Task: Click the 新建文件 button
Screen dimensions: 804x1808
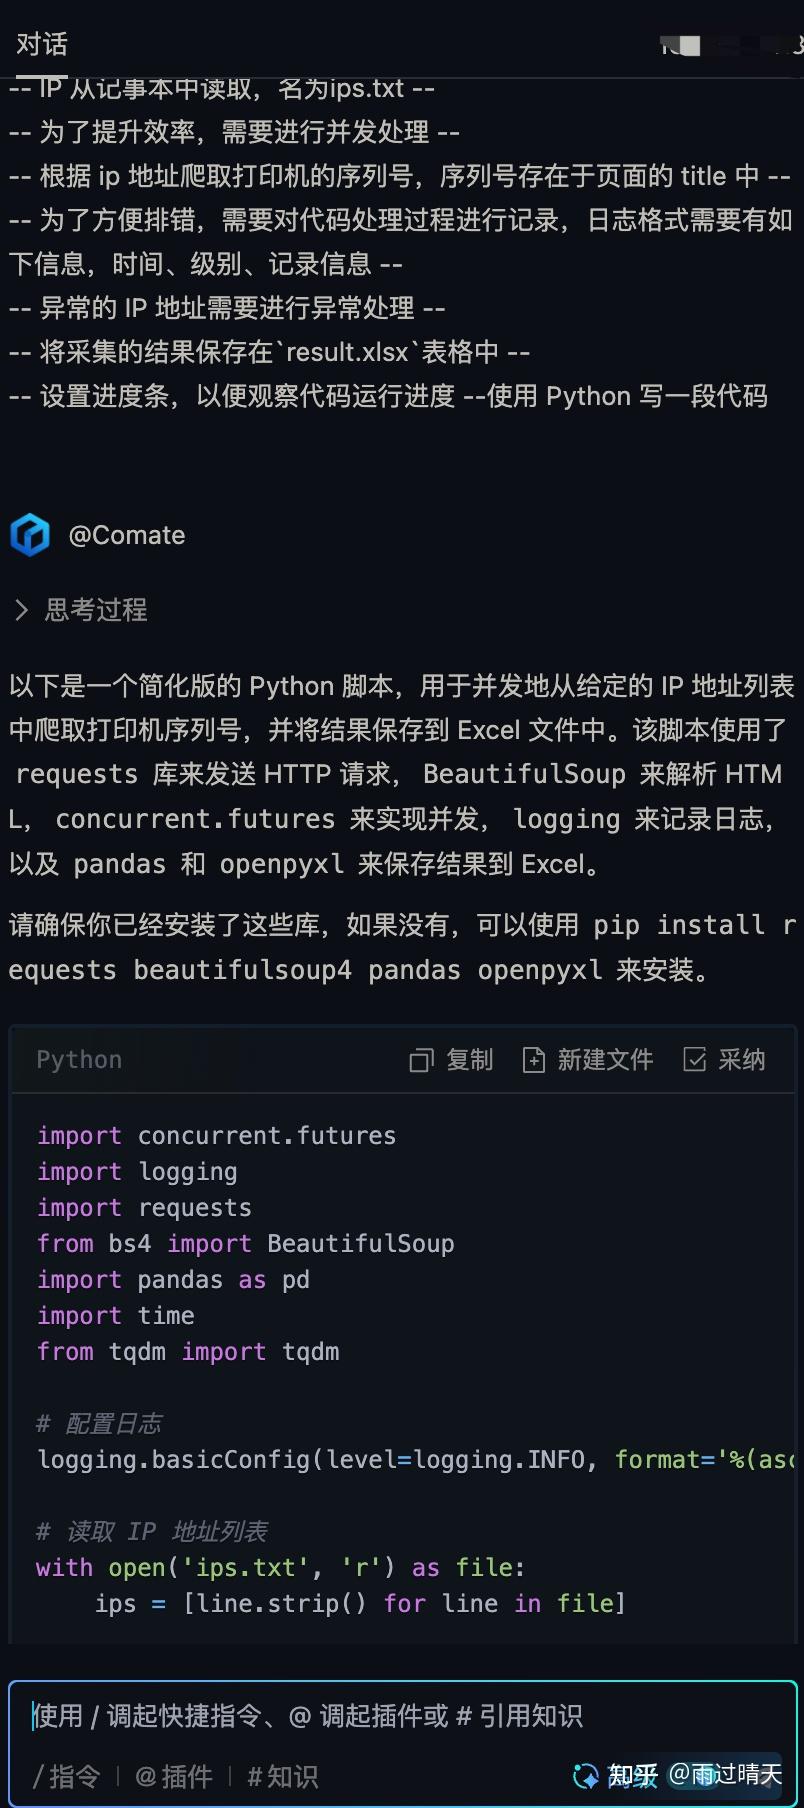Action: click(x=606, y=1060)
